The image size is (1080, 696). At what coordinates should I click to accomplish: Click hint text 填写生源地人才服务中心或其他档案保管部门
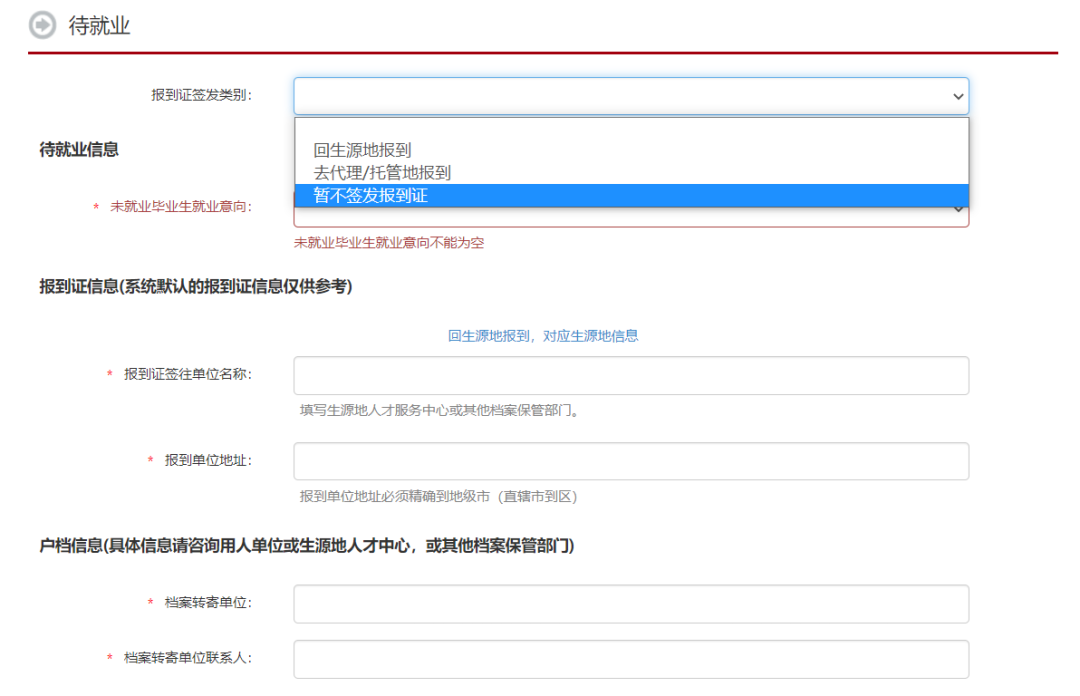[x=438, y=410]
